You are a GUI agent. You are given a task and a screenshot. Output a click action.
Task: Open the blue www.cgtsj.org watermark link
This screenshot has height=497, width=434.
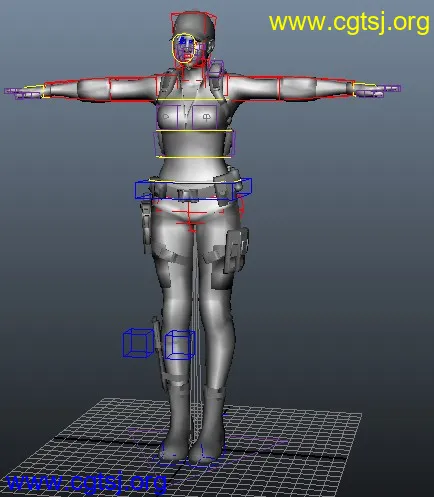point(86,482)
